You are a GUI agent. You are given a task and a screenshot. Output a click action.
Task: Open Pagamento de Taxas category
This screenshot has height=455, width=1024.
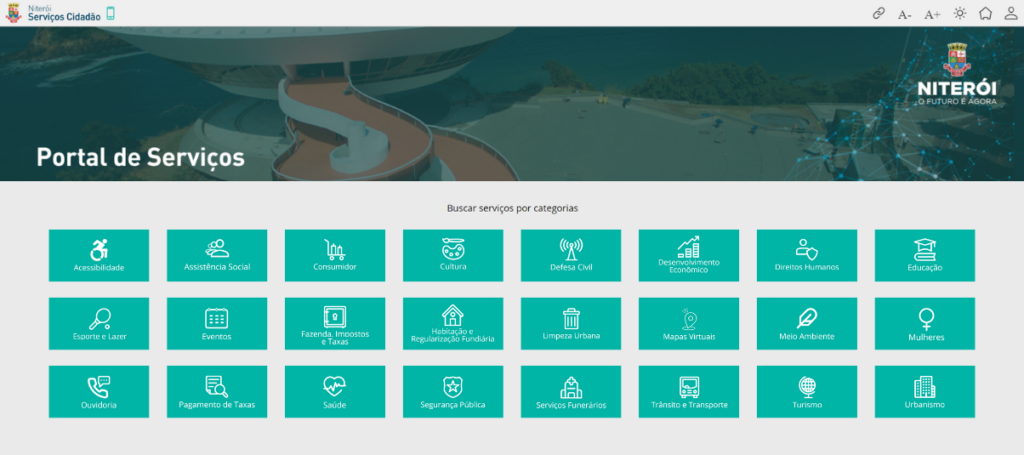[x=217, y=392]
